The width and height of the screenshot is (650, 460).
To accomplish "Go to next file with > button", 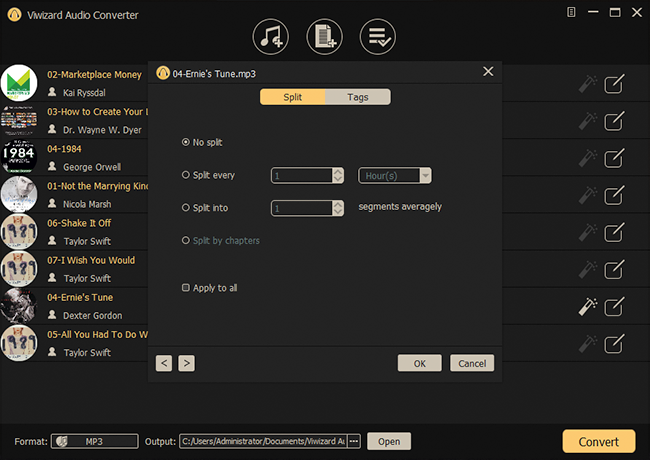I will tap(187, 363).
